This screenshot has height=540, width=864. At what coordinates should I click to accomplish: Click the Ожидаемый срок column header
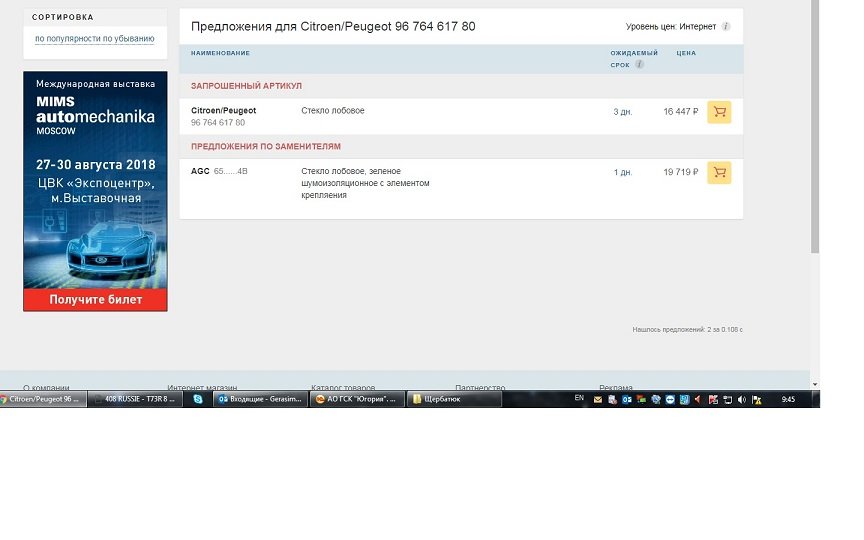(x=634, y=58)
